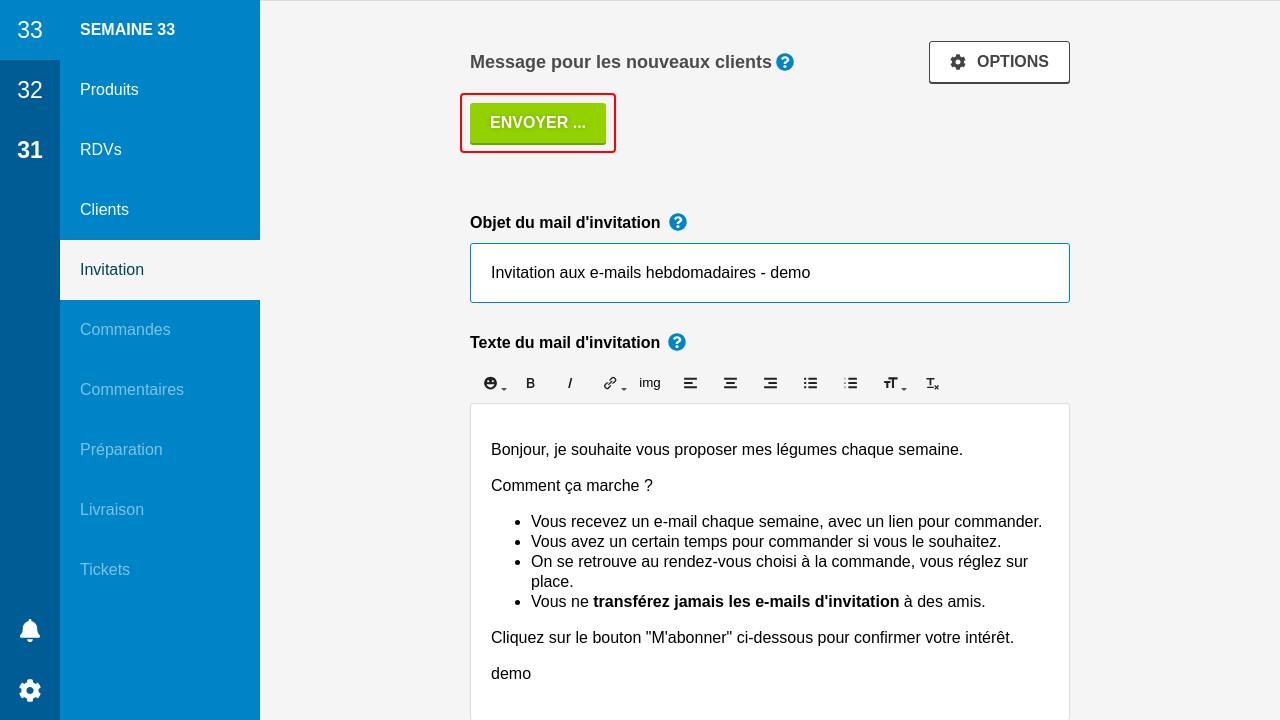
Task: Click the OPTIONS button
Action: click(x=999, y=62)
